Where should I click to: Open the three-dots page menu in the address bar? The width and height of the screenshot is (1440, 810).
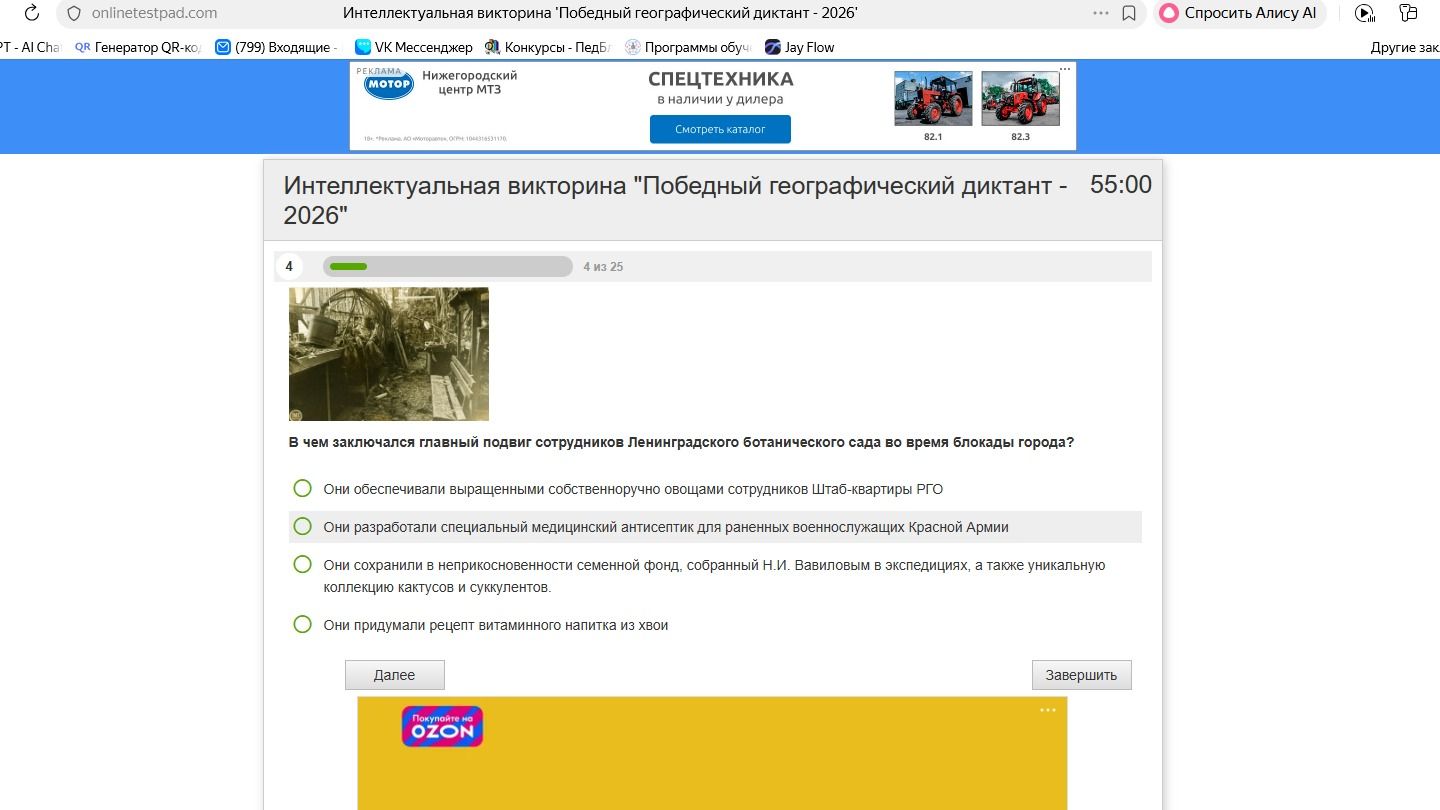tap(1101, 13)
